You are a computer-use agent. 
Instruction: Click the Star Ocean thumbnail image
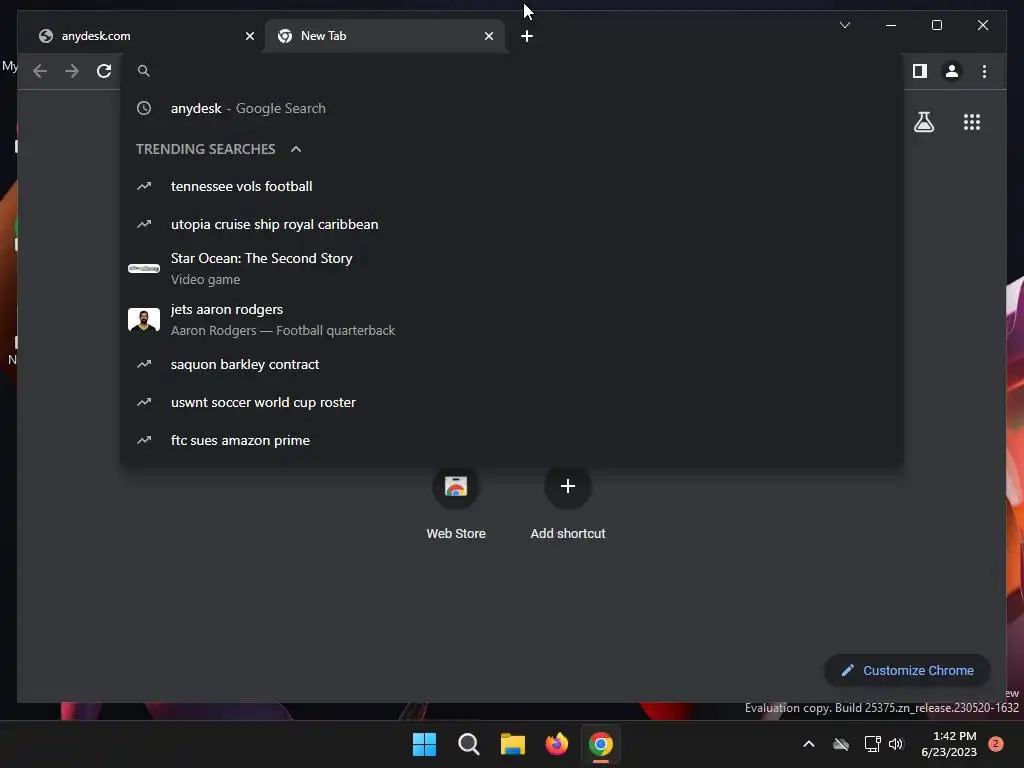click(144, 268)
